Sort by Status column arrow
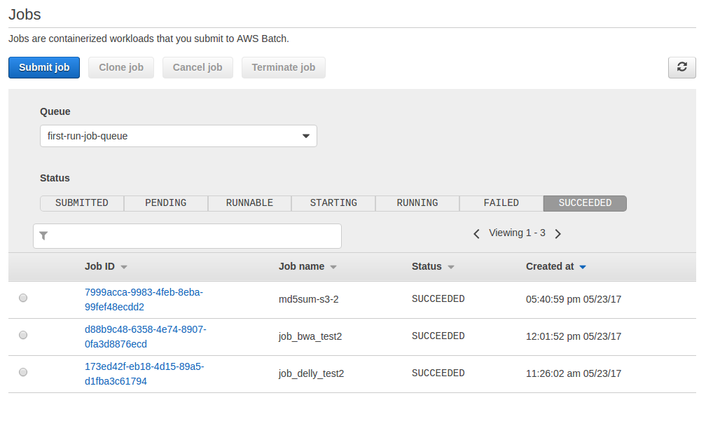 pyautogui.click(x=451, y=267)
